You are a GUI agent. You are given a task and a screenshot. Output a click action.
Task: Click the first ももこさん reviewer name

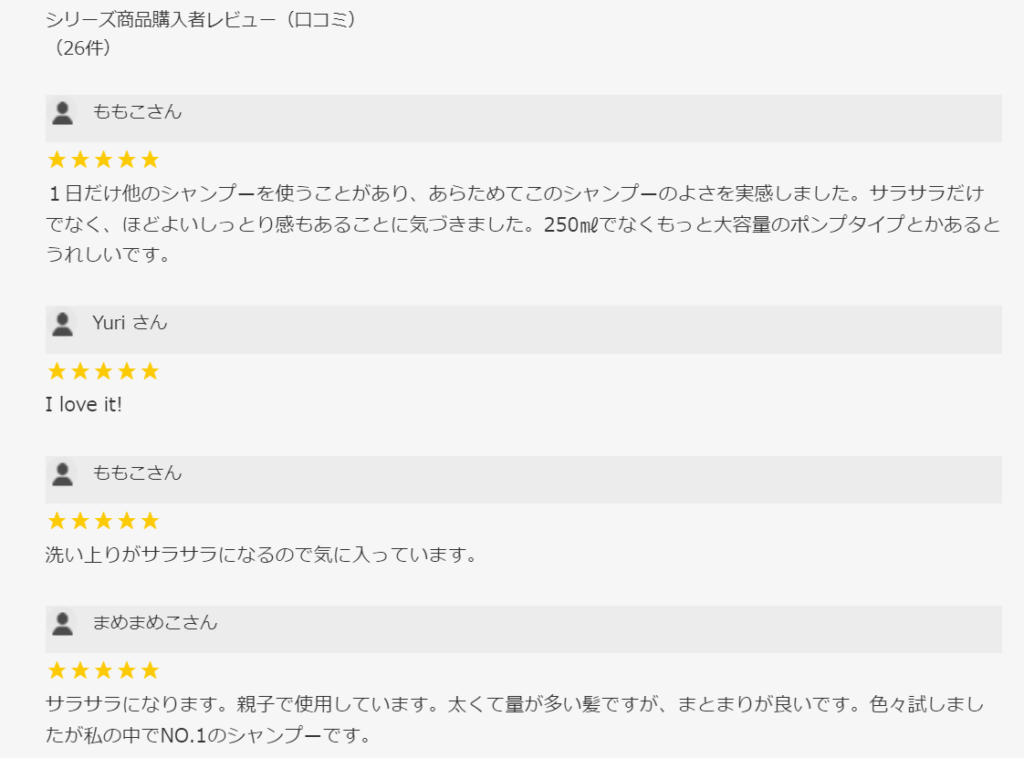tap(137, 112)
